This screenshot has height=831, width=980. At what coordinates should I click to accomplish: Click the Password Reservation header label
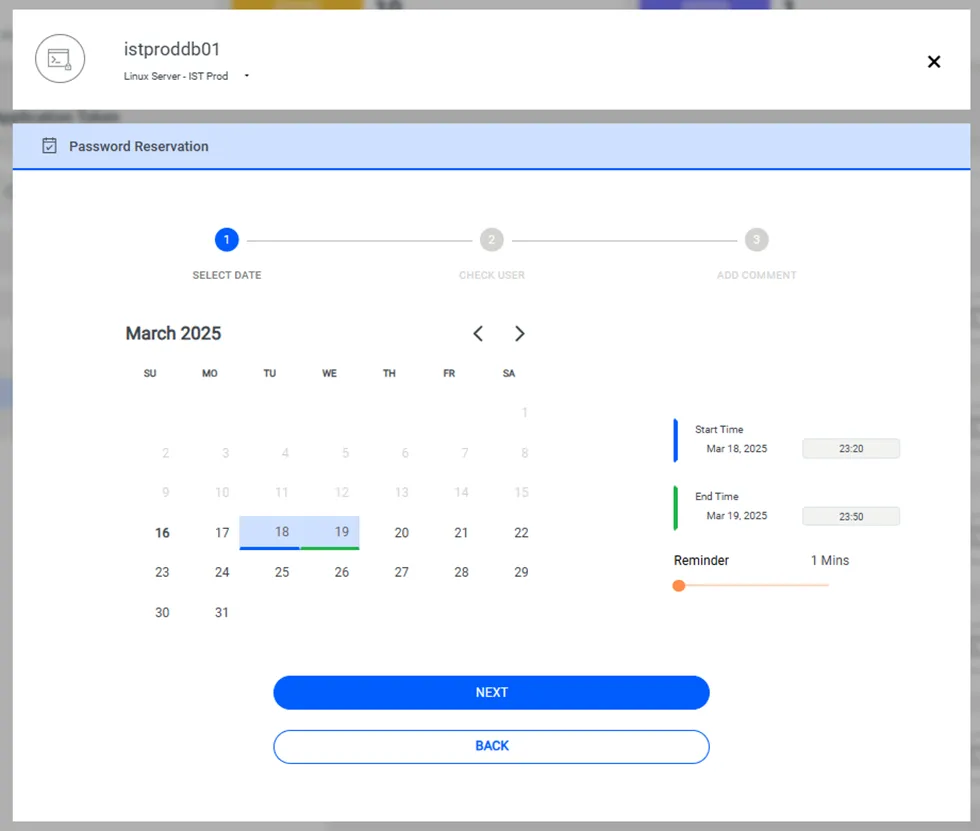[x=139, y=146]
